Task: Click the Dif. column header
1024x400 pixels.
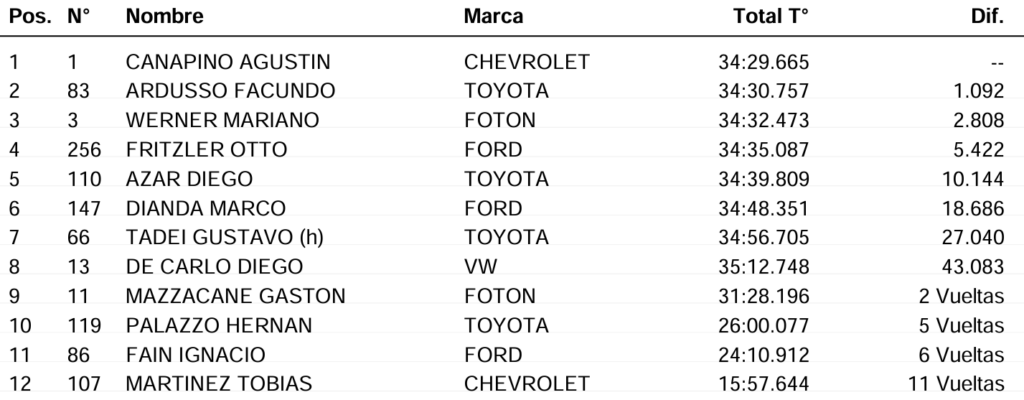Action: (x=987, y=16)
